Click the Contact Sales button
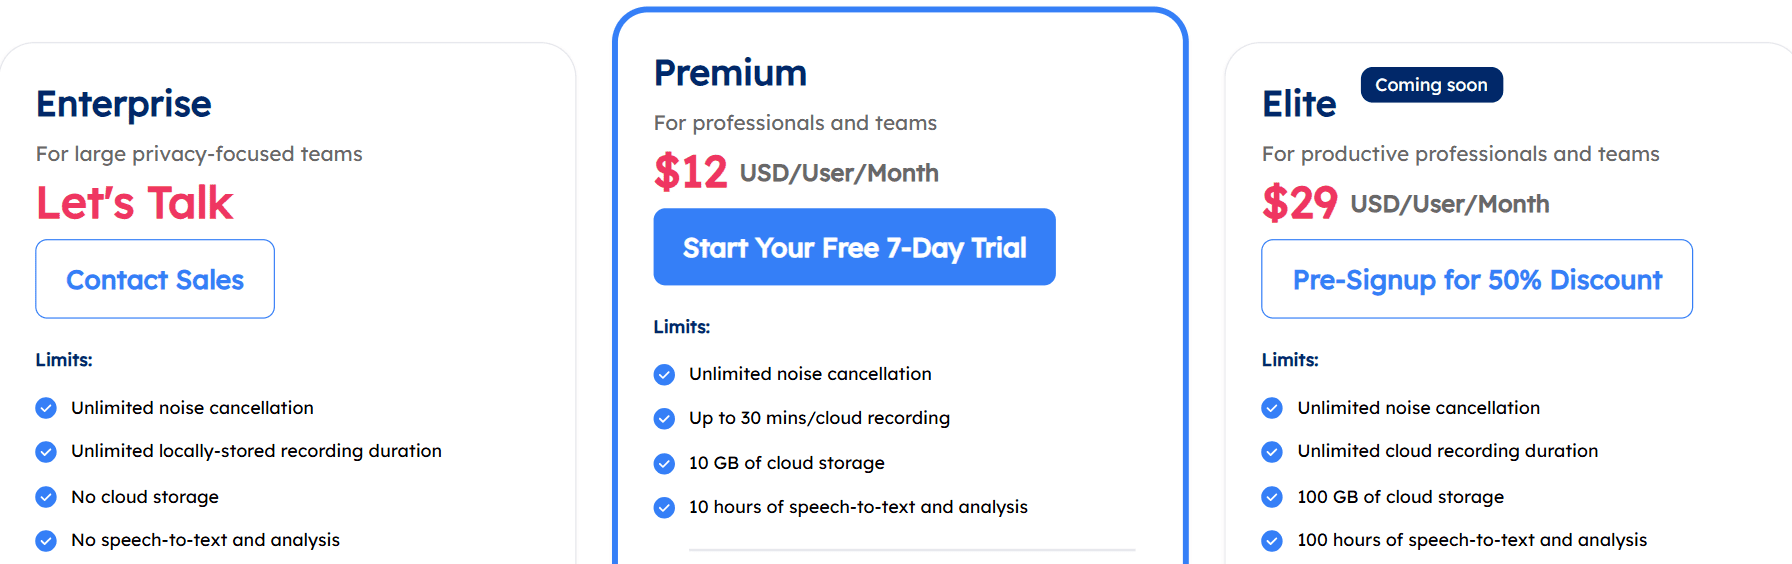The image size is (1792, 564). click(155, 279)
